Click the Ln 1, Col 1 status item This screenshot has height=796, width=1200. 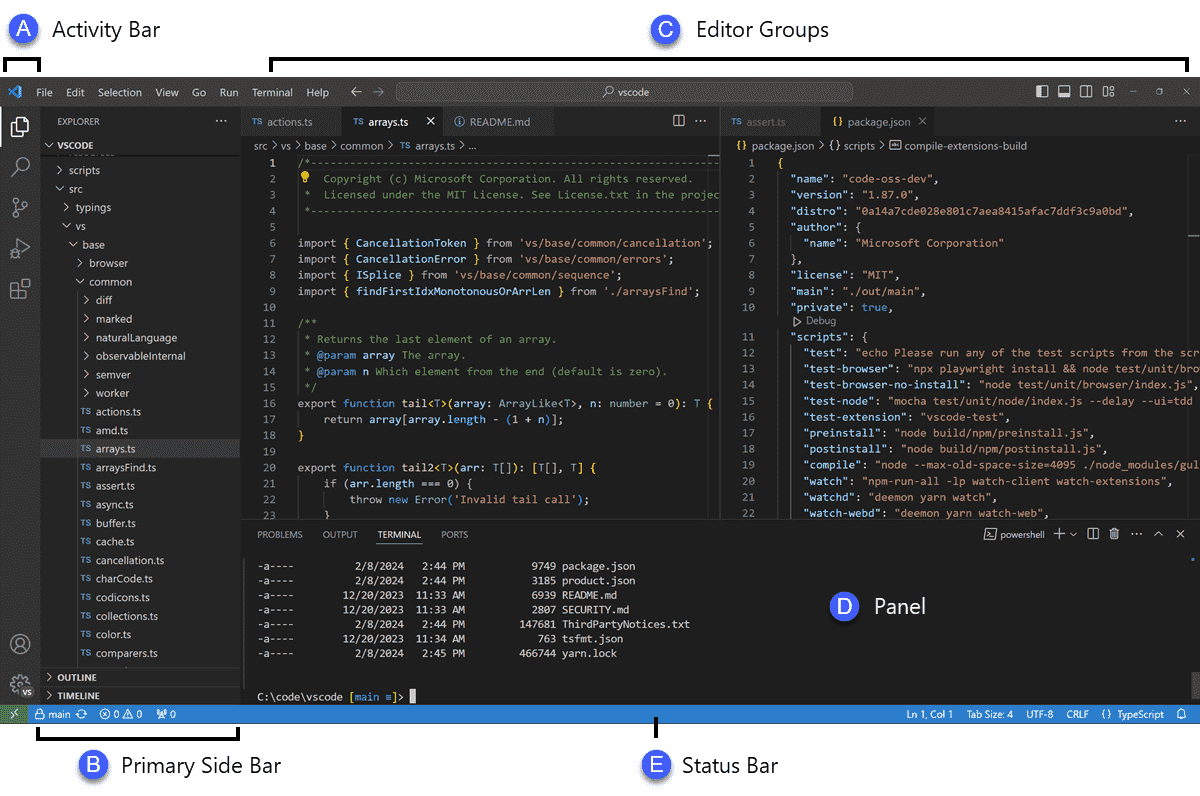(930, 714)
